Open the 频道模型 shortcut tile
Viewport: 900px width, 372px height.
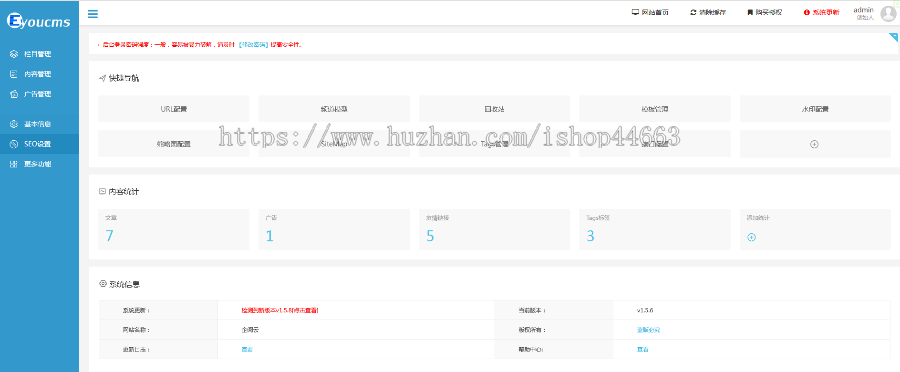[334, 108]
